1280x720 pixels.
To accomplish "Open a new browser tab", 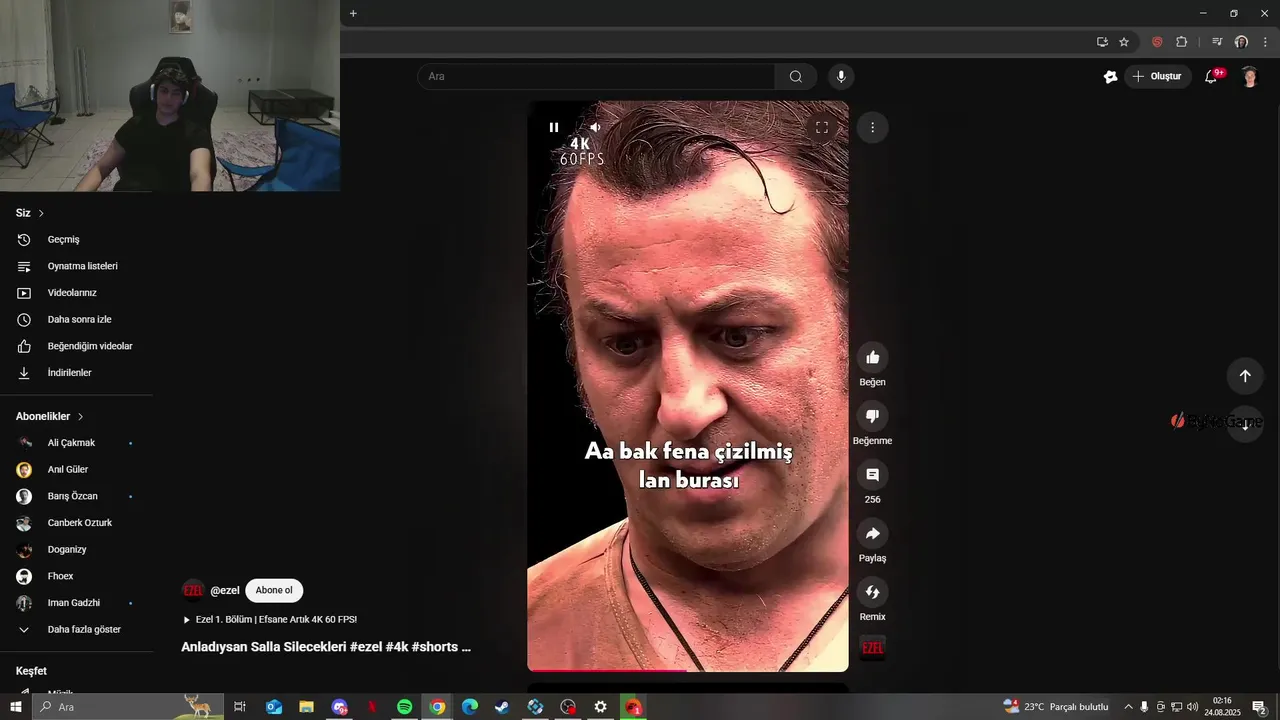I will (353, 13).
